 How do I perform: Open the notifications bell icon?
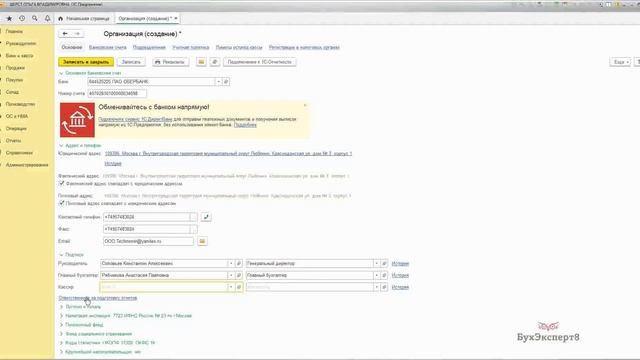point(47,18)
